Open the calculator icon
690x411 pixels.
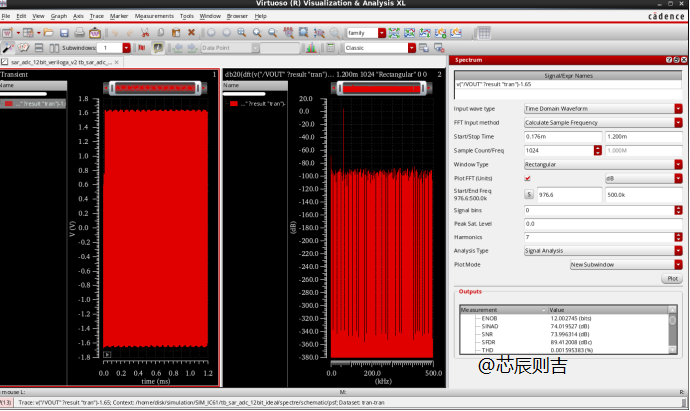(331, 48)
